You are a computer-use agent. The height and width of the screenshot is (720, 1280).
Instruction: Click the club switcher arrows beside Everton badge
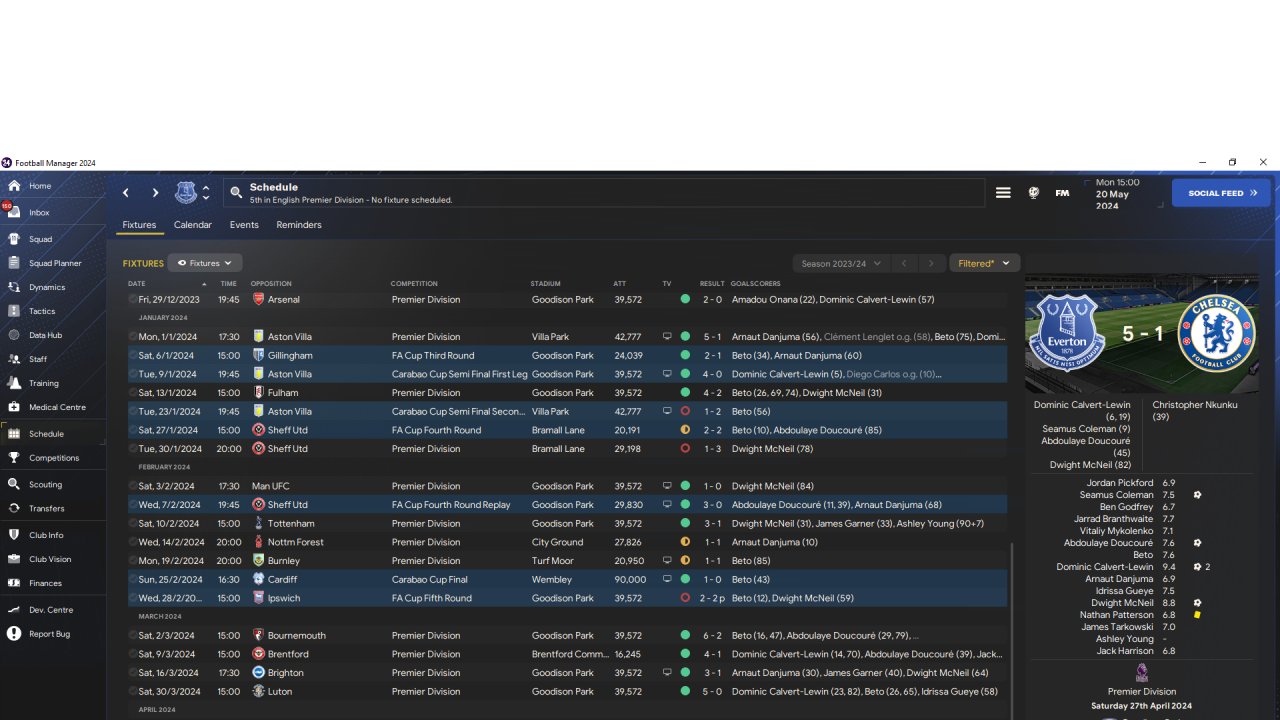[x=206, y=193]
